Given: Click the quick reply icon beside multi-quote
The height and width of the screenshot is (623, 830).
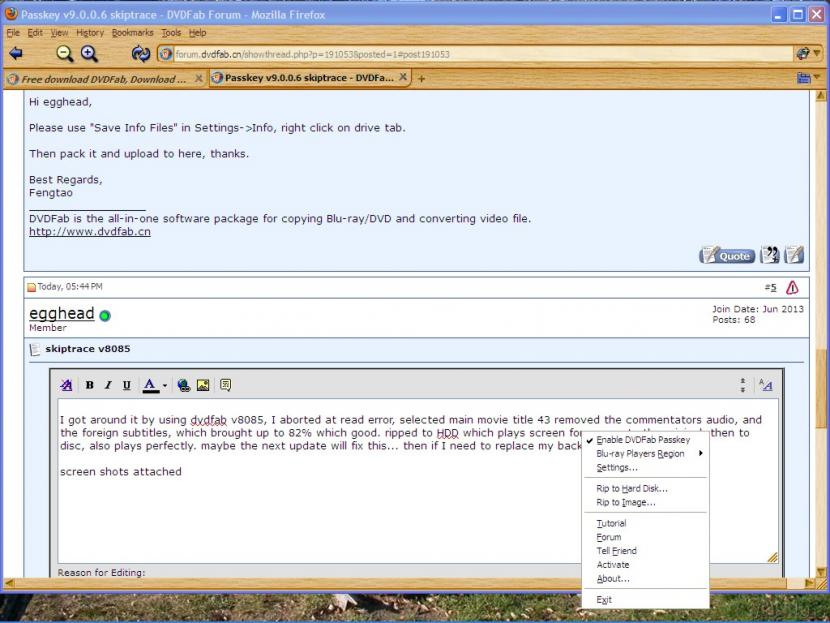Looking at the screenshot, I should coord(794,255).
